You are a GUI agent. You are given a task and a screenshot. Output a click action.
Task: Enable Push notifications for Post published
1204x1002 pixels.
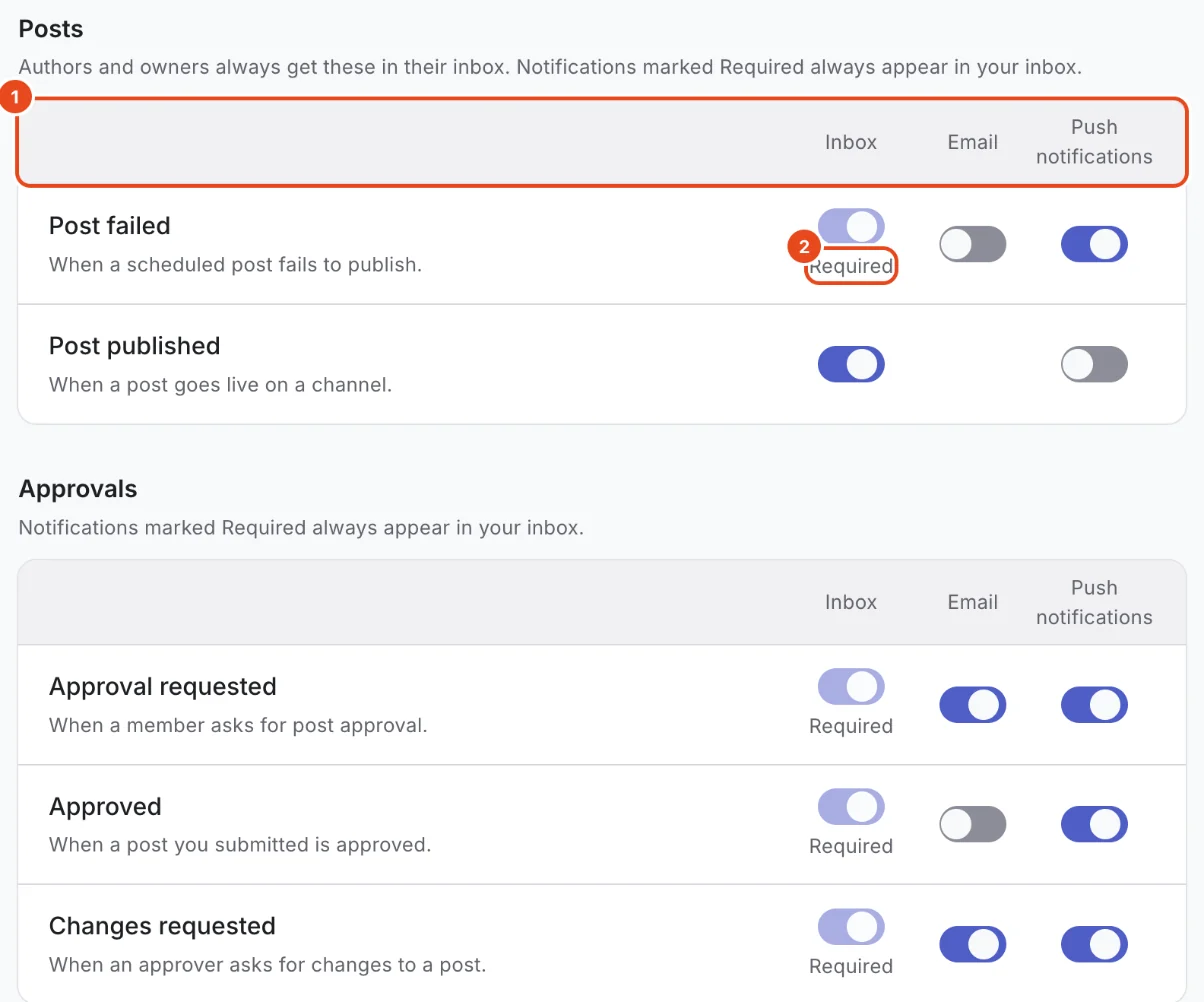pyautogui.click(x=1094, y=364)
